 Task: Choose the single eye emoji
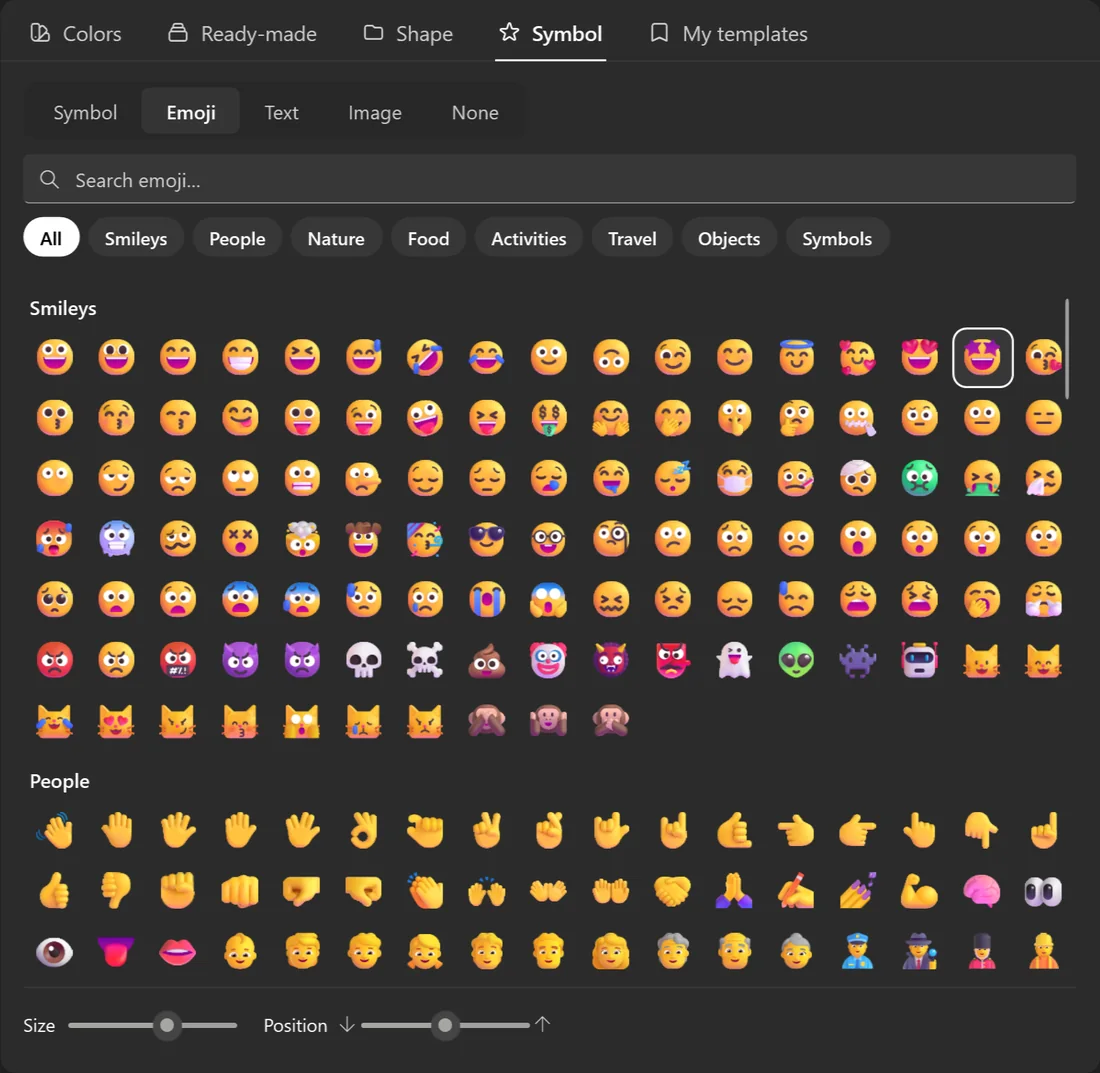click(55, 952)
